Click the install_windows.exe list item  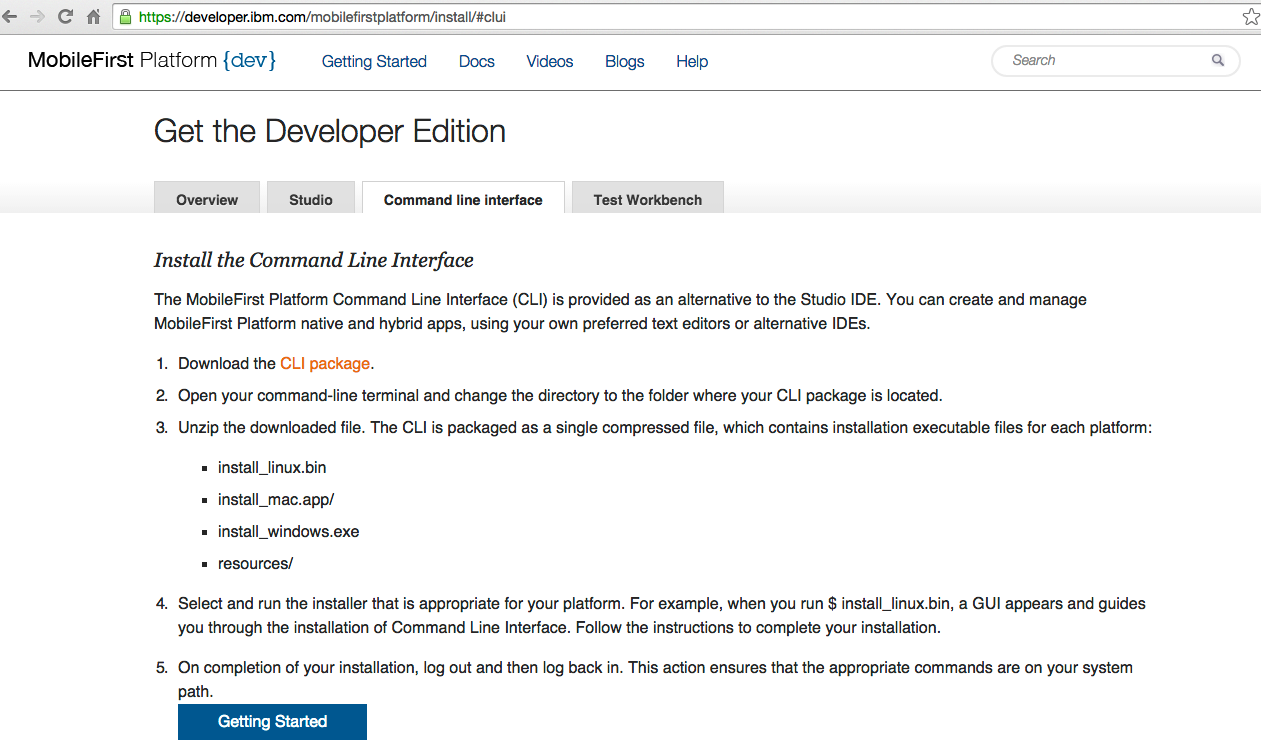click(x=289, y=531)
